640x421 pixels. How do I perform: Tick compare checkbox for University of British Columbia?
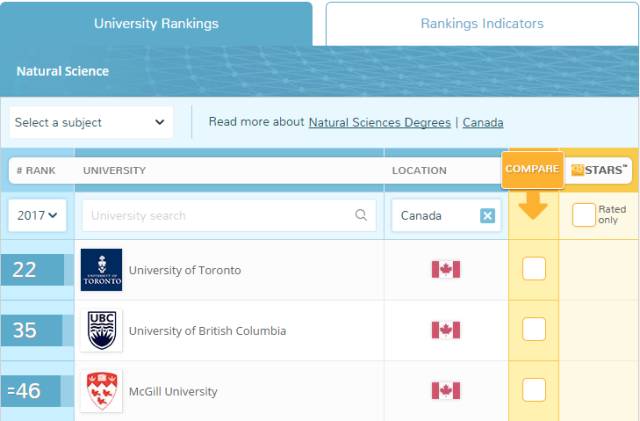[534, 329]
